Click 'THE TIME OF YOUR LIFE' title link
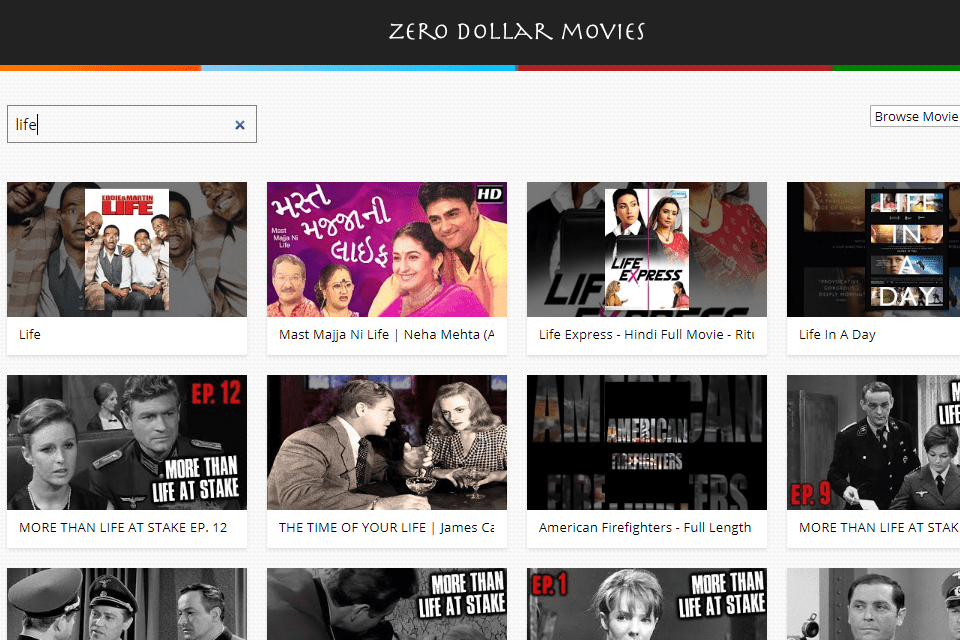Image resolution: width=960 pixels, height=640 pixels. 386,528
